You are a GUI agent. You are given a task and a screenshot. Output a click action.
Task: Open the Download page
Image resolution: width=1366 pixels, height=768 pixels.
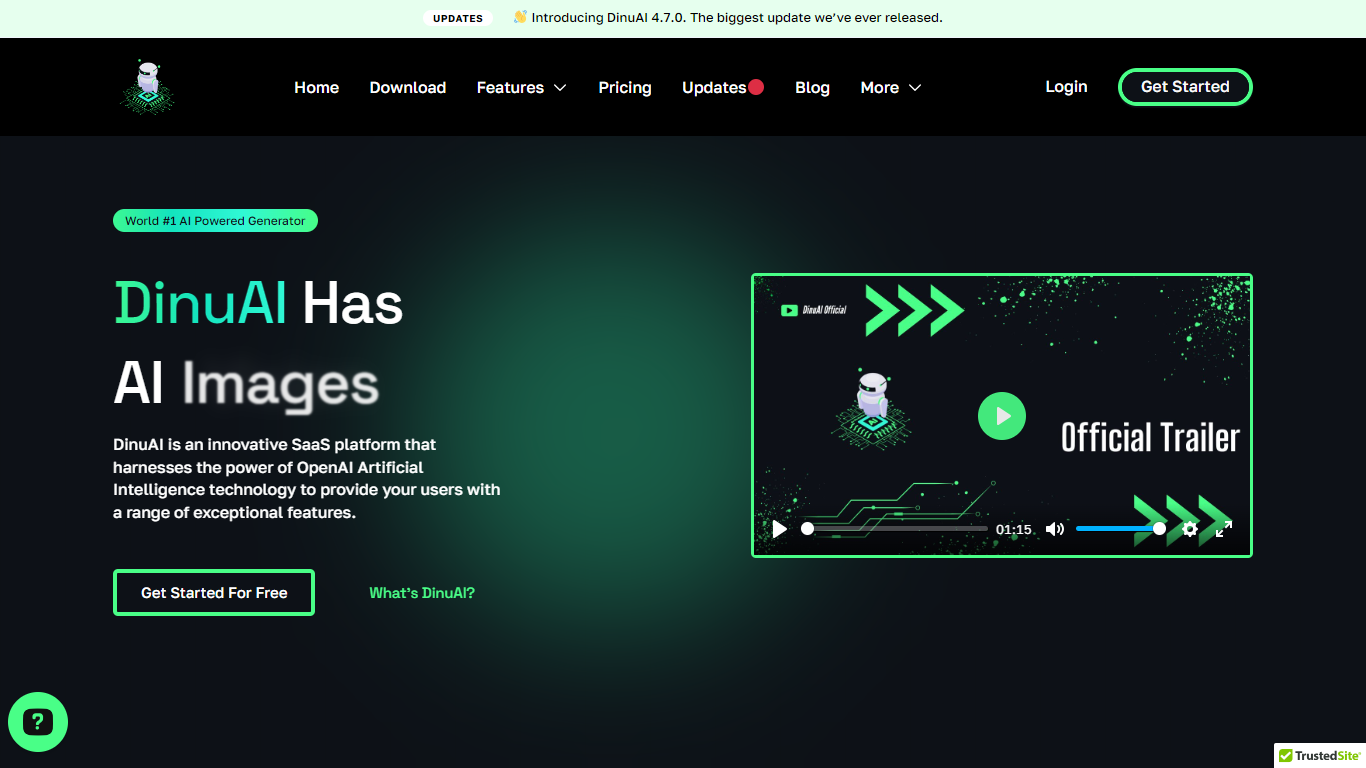click(408, 88)
